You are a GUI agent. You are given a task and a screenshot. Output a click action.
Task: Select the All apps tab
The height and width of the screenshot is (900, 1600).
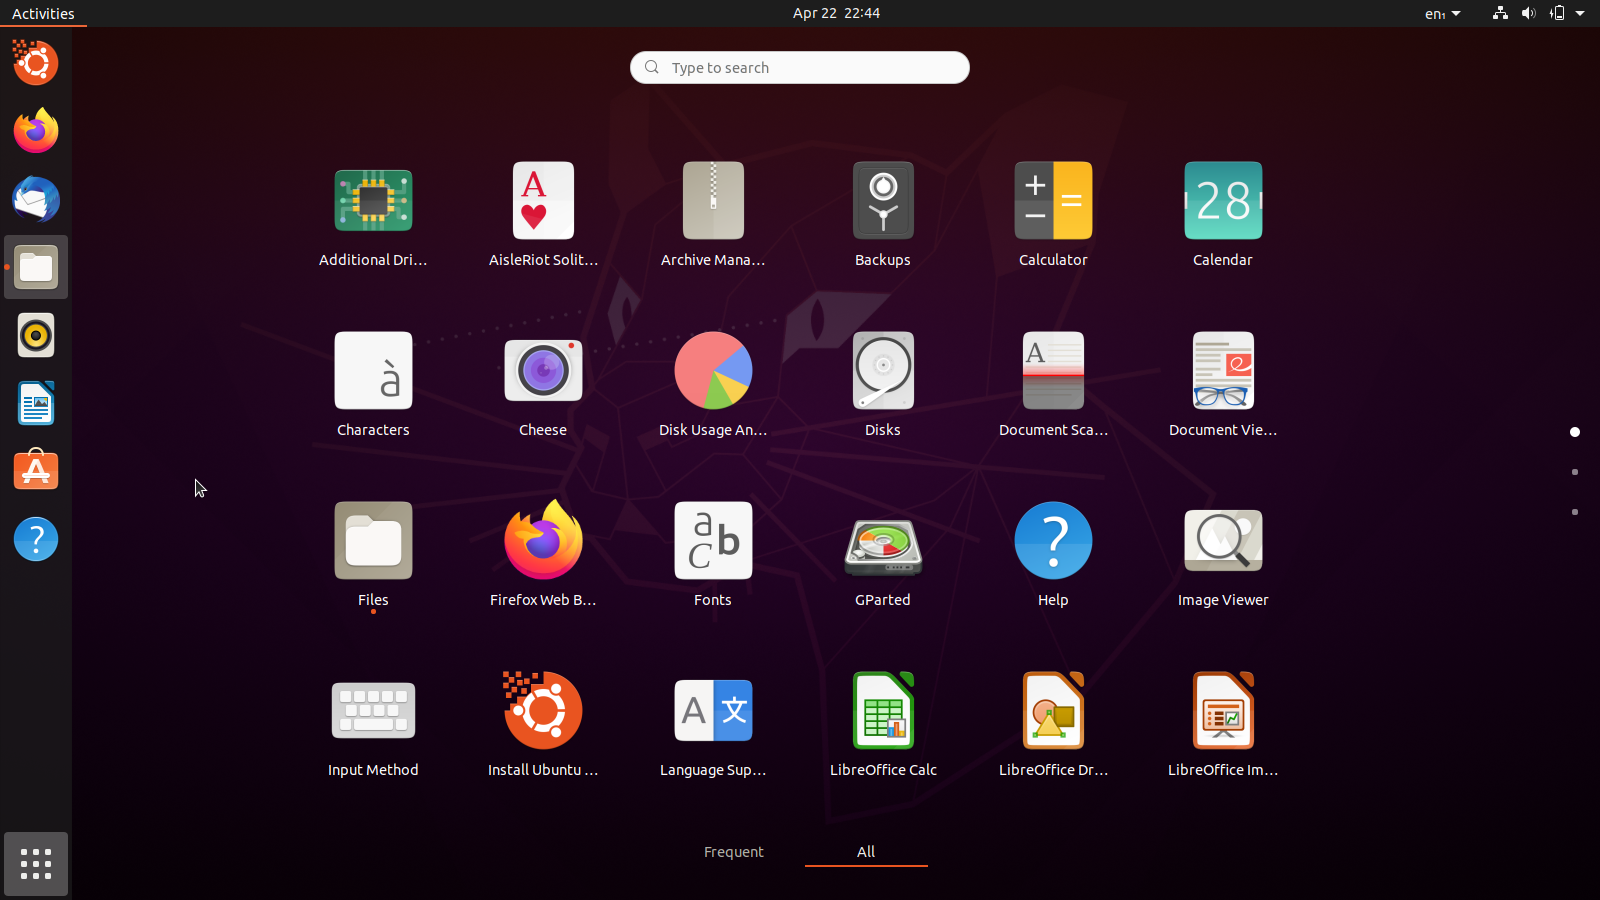[x=866, y=852]
